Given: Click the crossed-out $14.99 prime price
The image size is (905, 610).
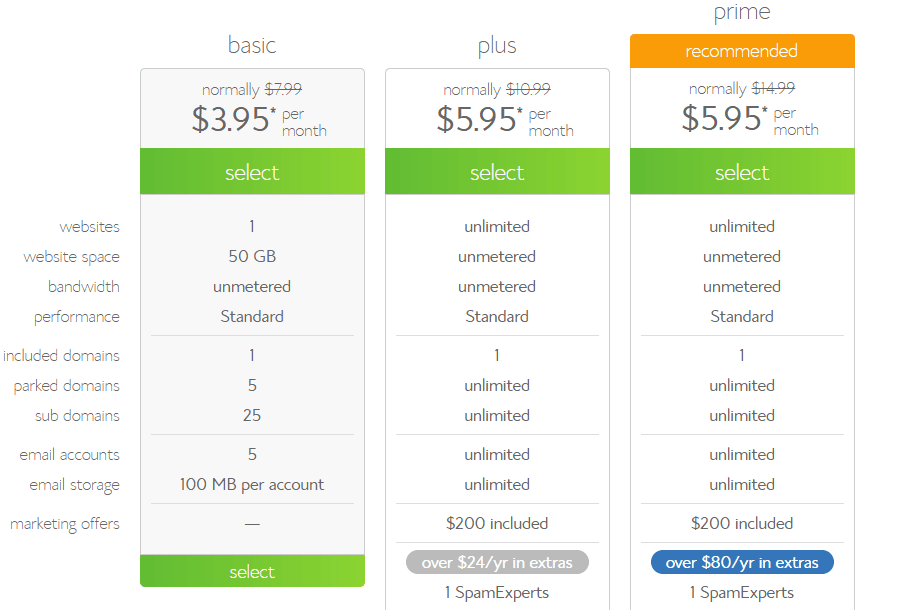Looking at the screenshot, I should click(x=772, y=89).
